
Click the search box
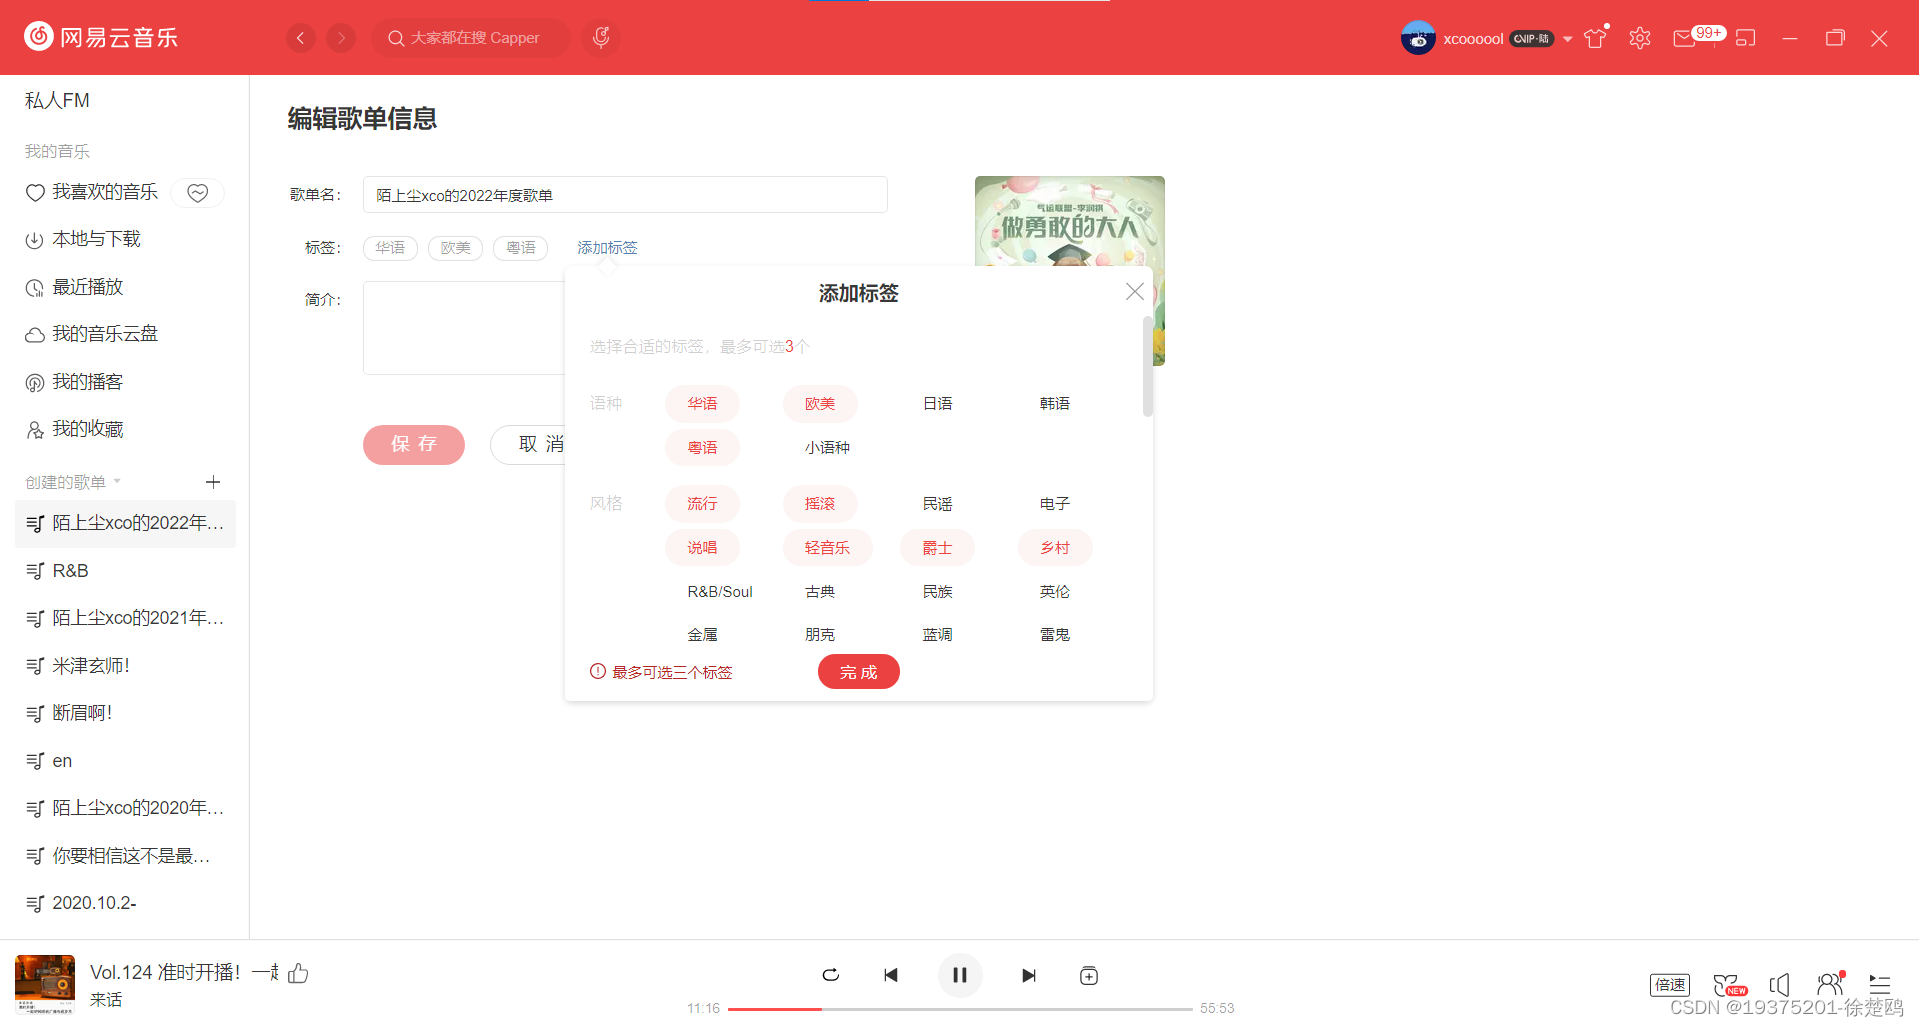click(x=471, y=38)
